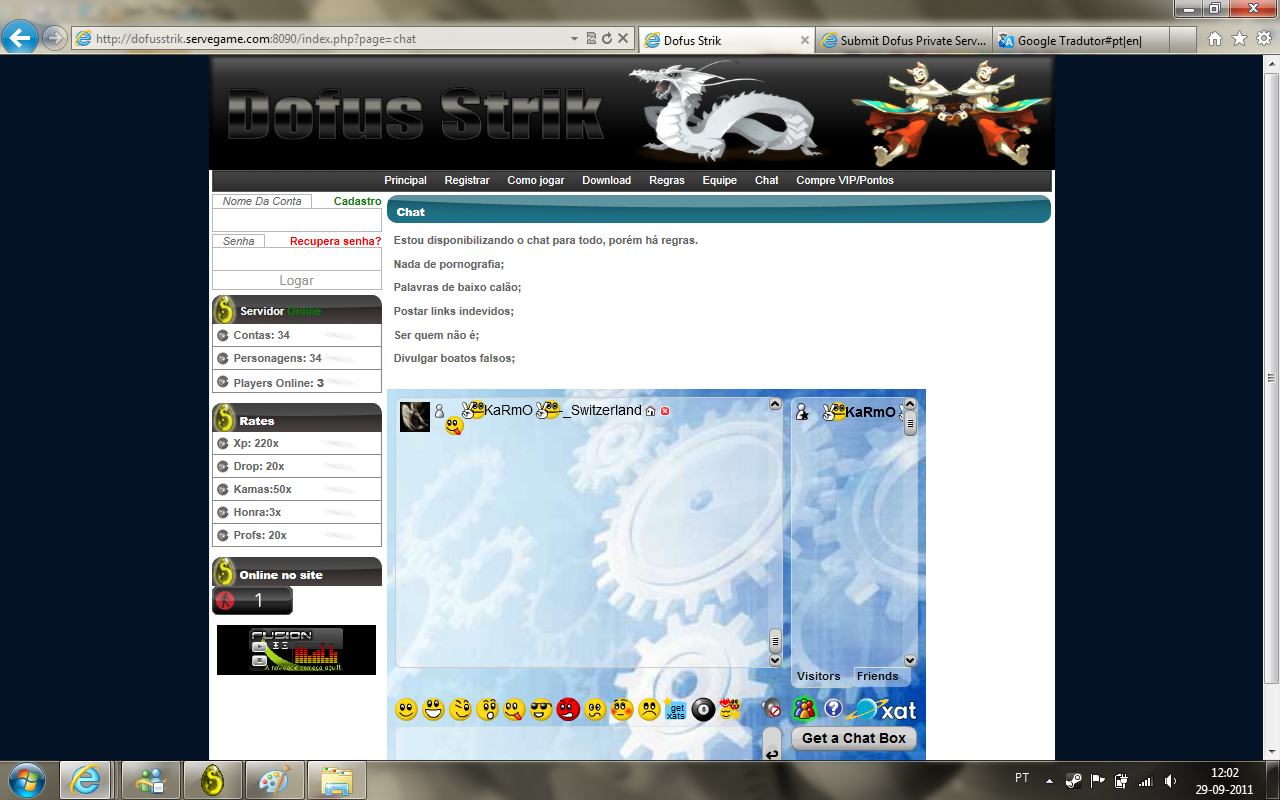Switch to the Visitors tab

pos(819,676)
